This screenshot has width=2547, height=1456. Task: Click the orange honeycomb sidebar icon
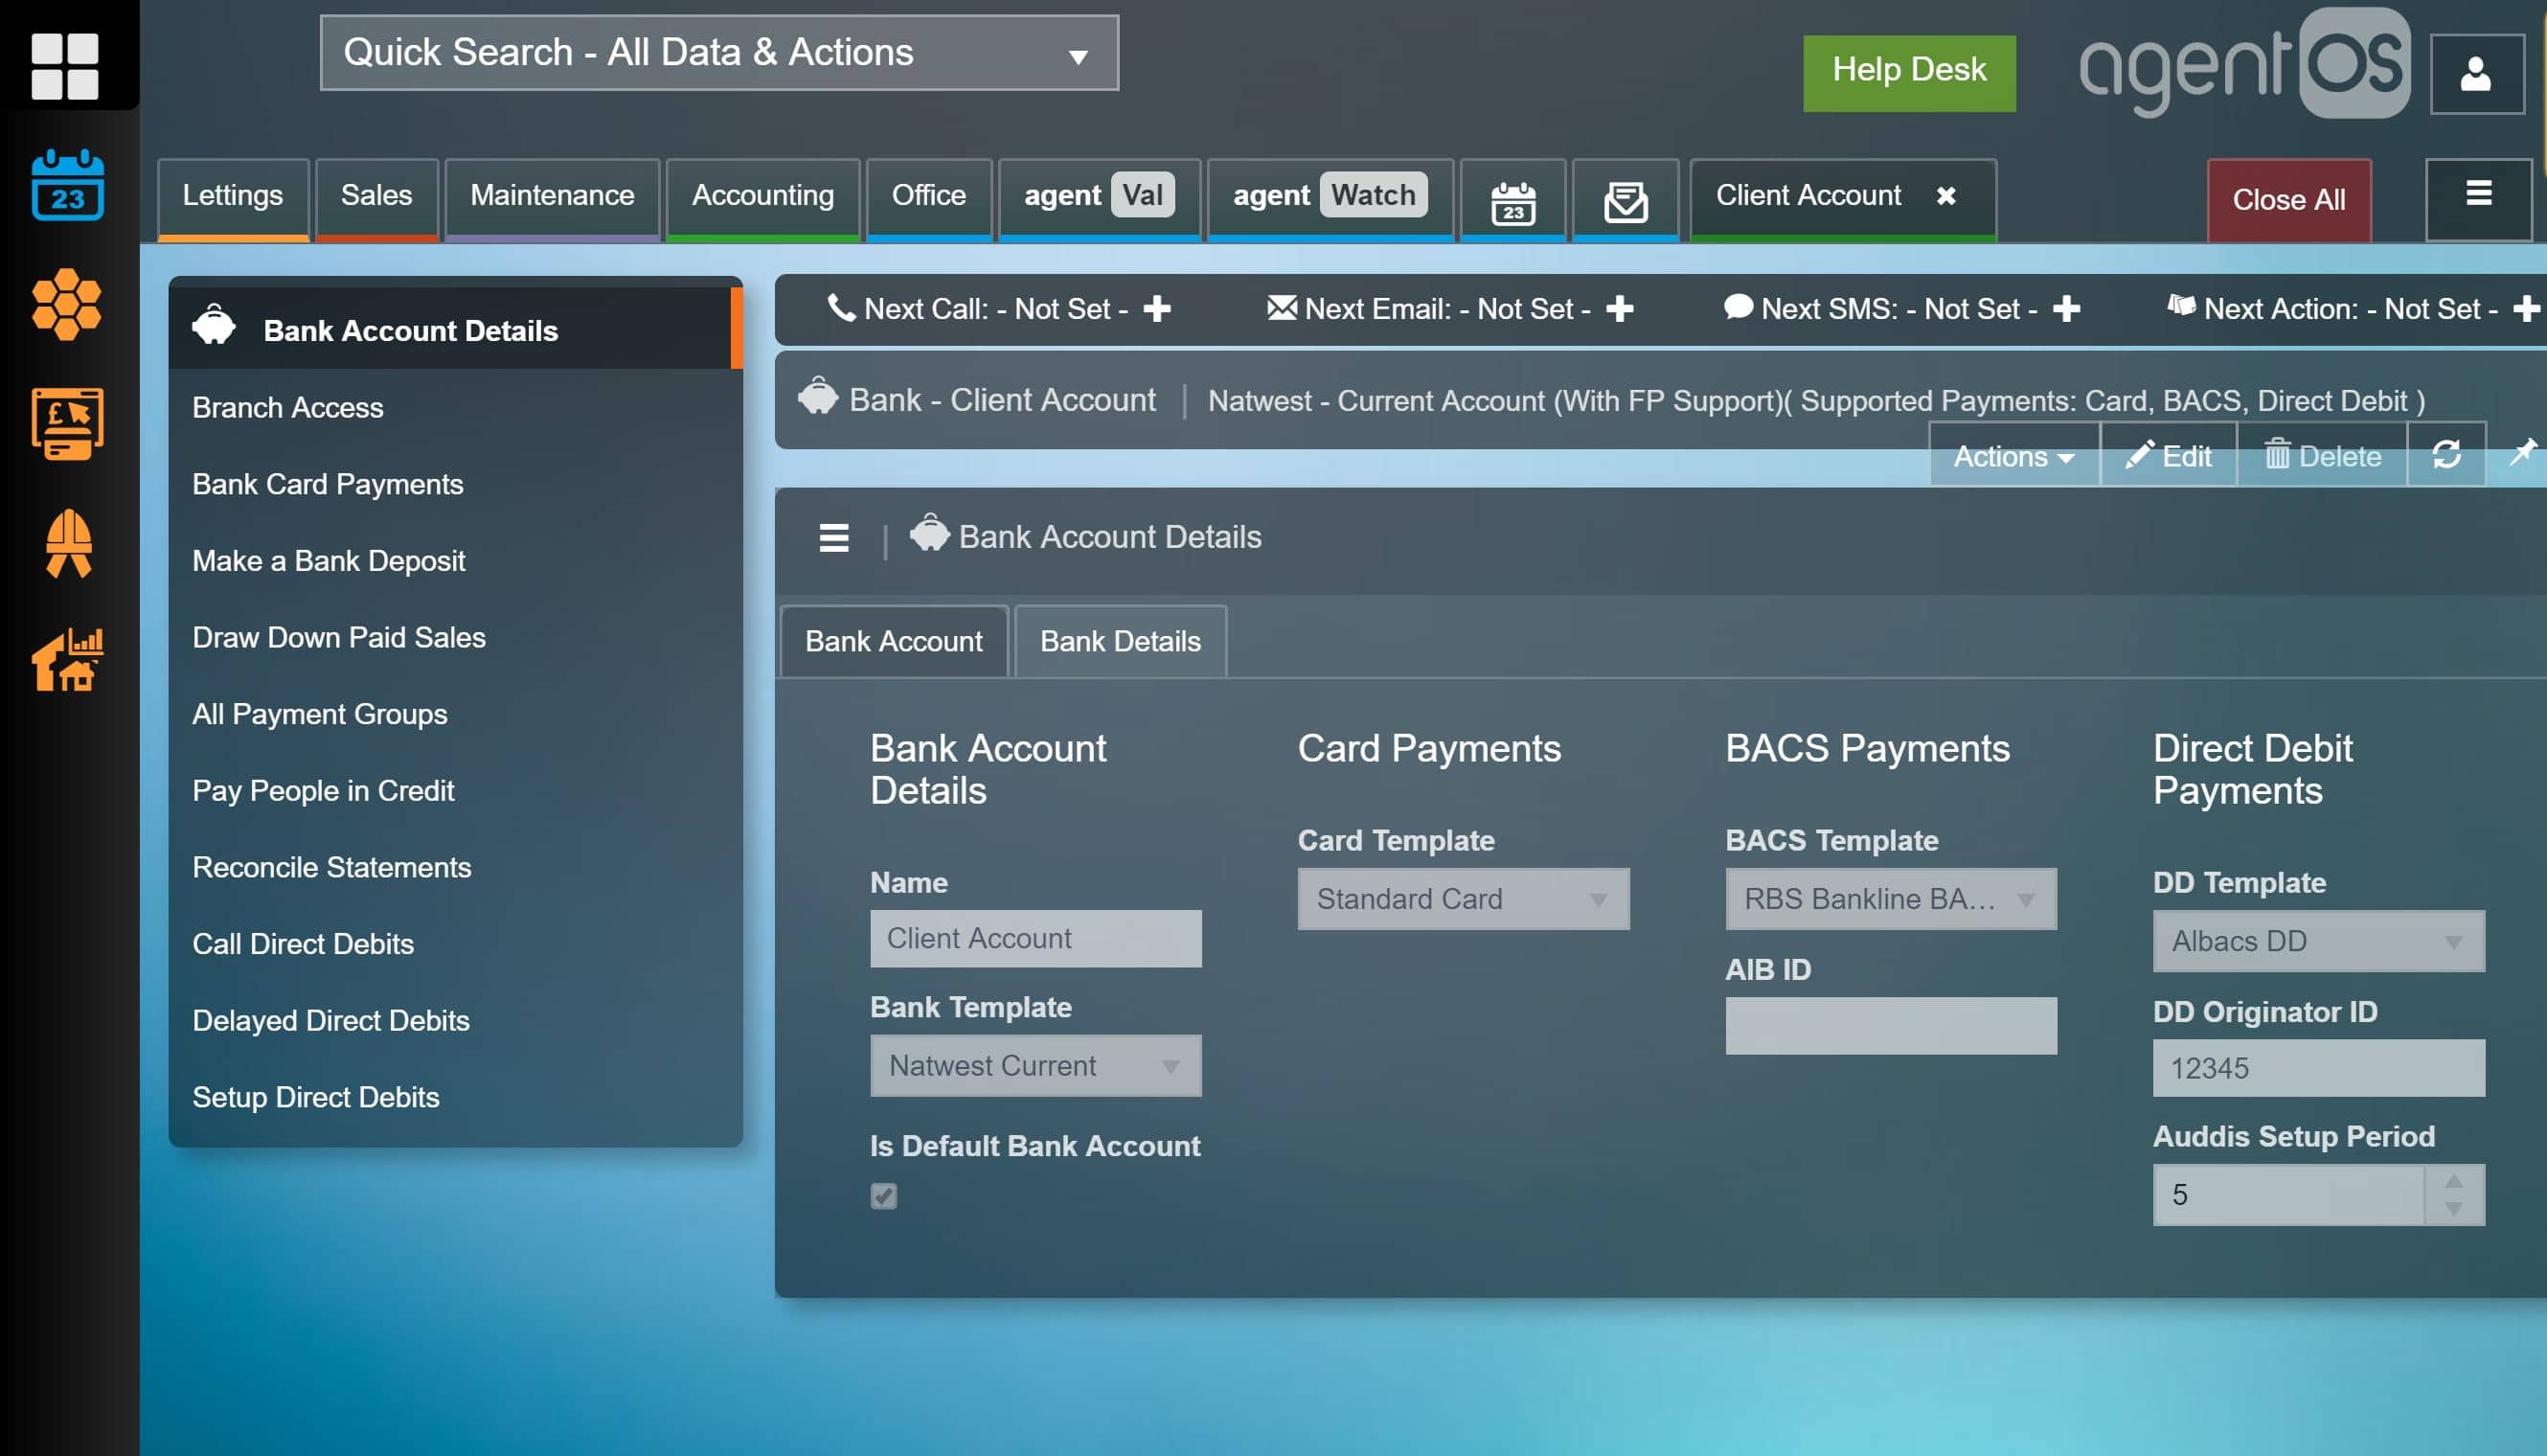tap(67, 304)
